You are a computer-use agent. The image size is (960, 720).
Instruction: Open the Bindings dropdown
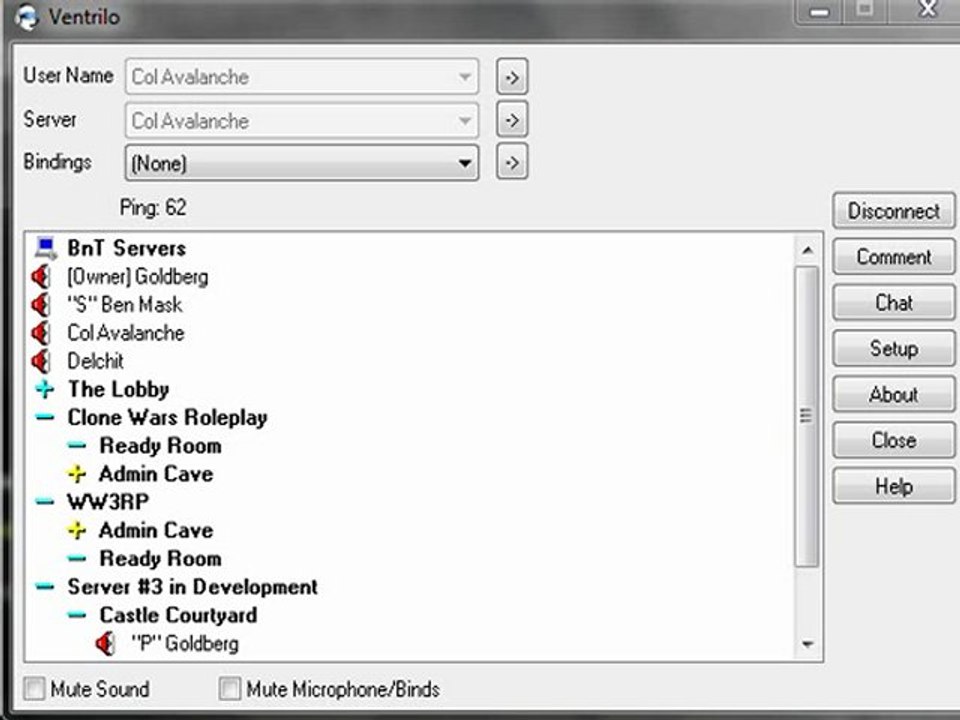coord(302,163)
